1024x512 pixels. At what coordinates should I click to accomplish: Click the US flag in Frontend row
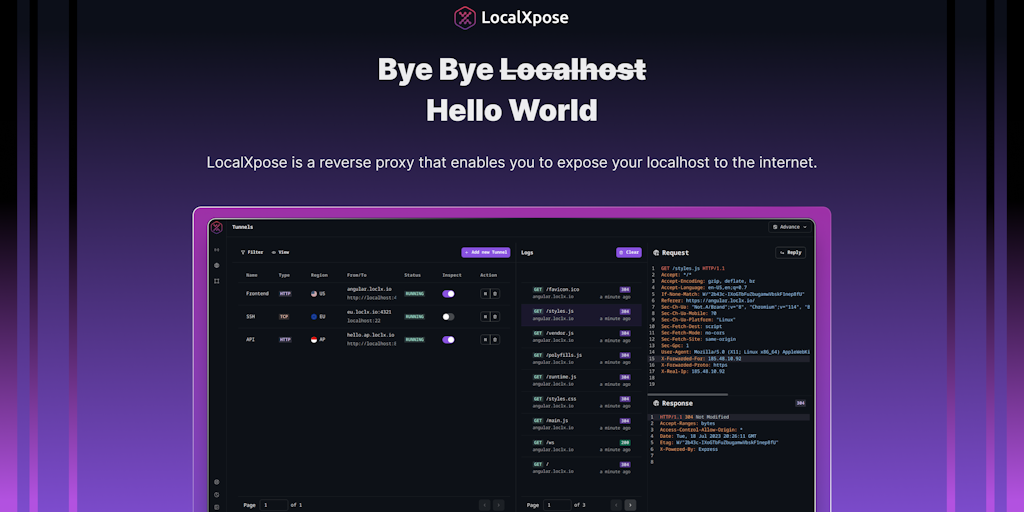(313, 294)
